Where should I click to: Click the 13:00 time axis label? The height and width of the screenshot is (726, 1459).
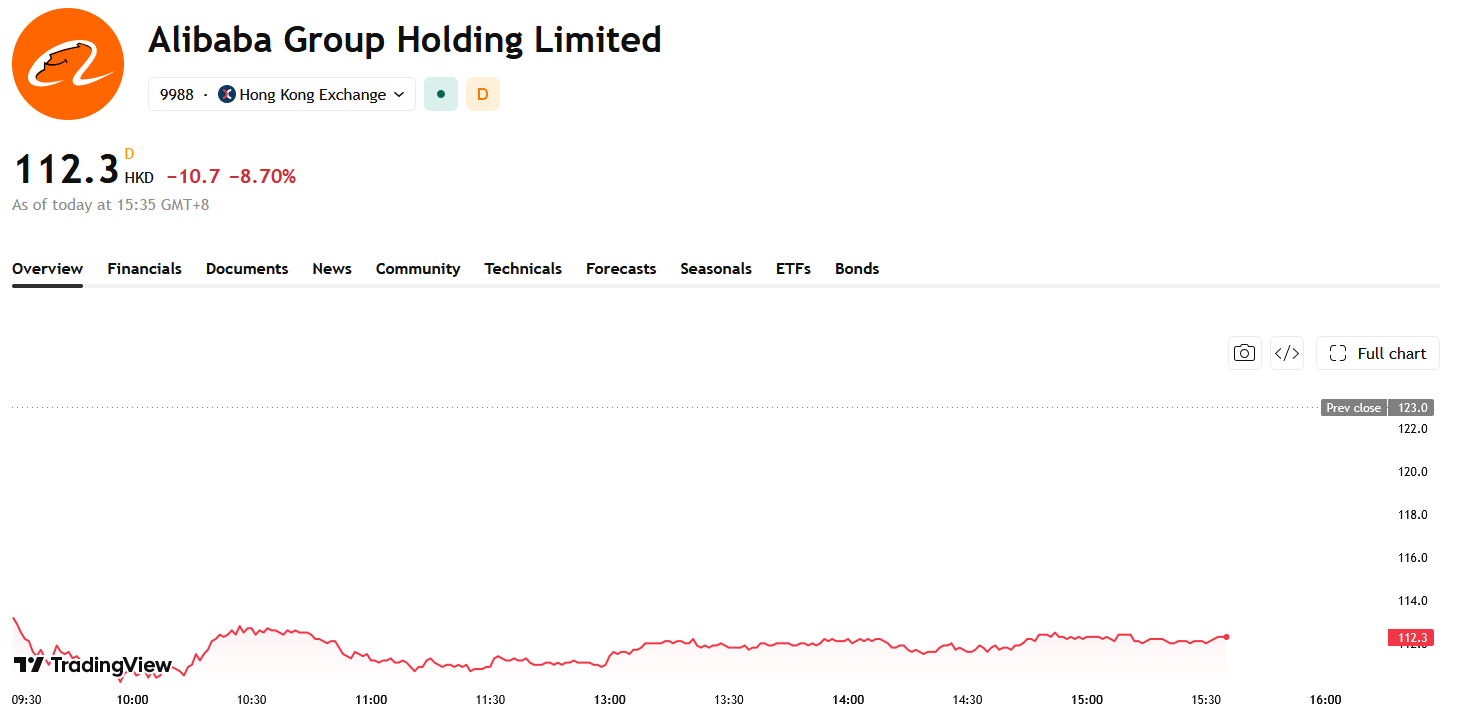pyautogui.click(x=609, y=699)
